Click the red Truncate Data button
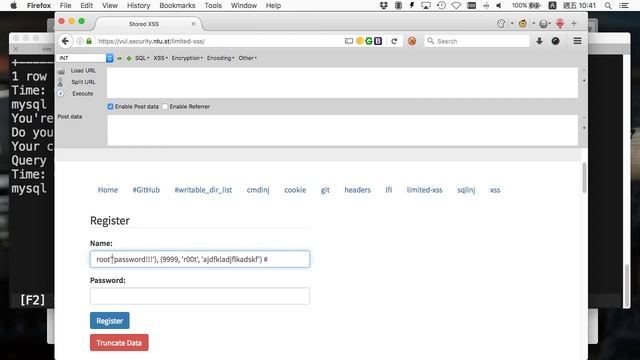Screen dimensions: 640x360 pos(119,342)
